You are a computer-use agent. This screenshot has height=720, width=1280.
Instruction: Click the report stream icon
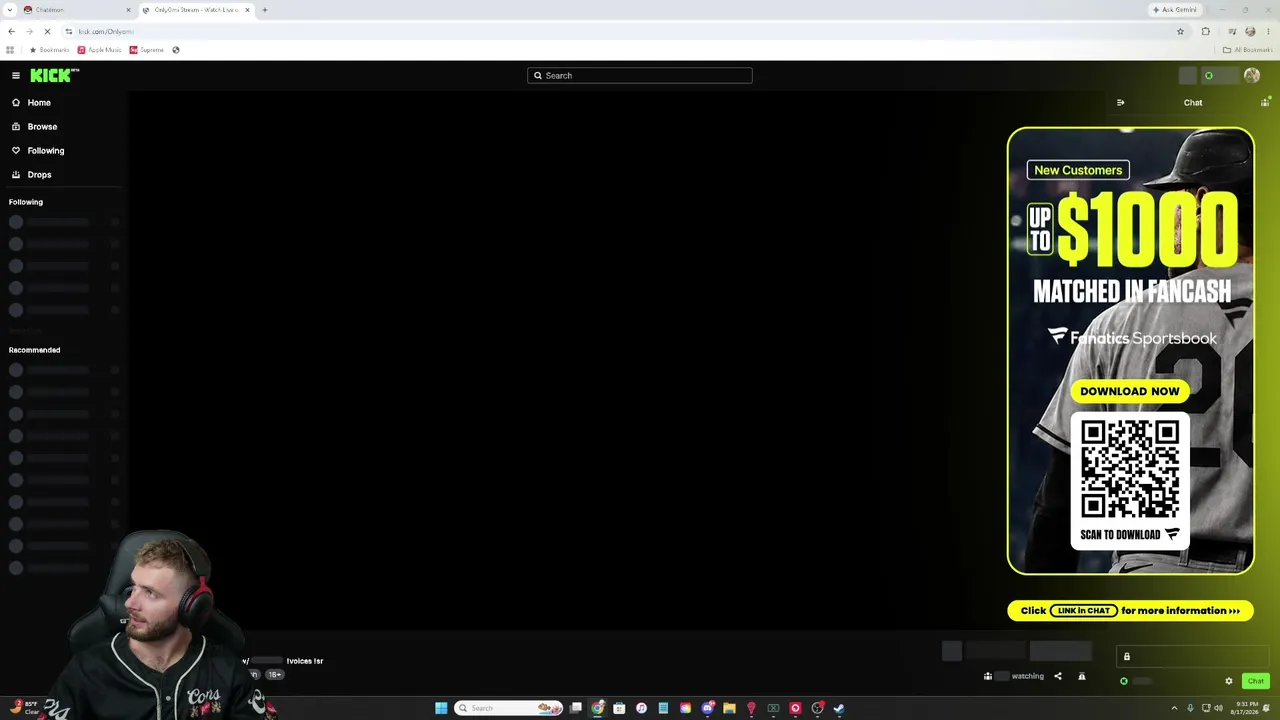(x=1081, y=676)
